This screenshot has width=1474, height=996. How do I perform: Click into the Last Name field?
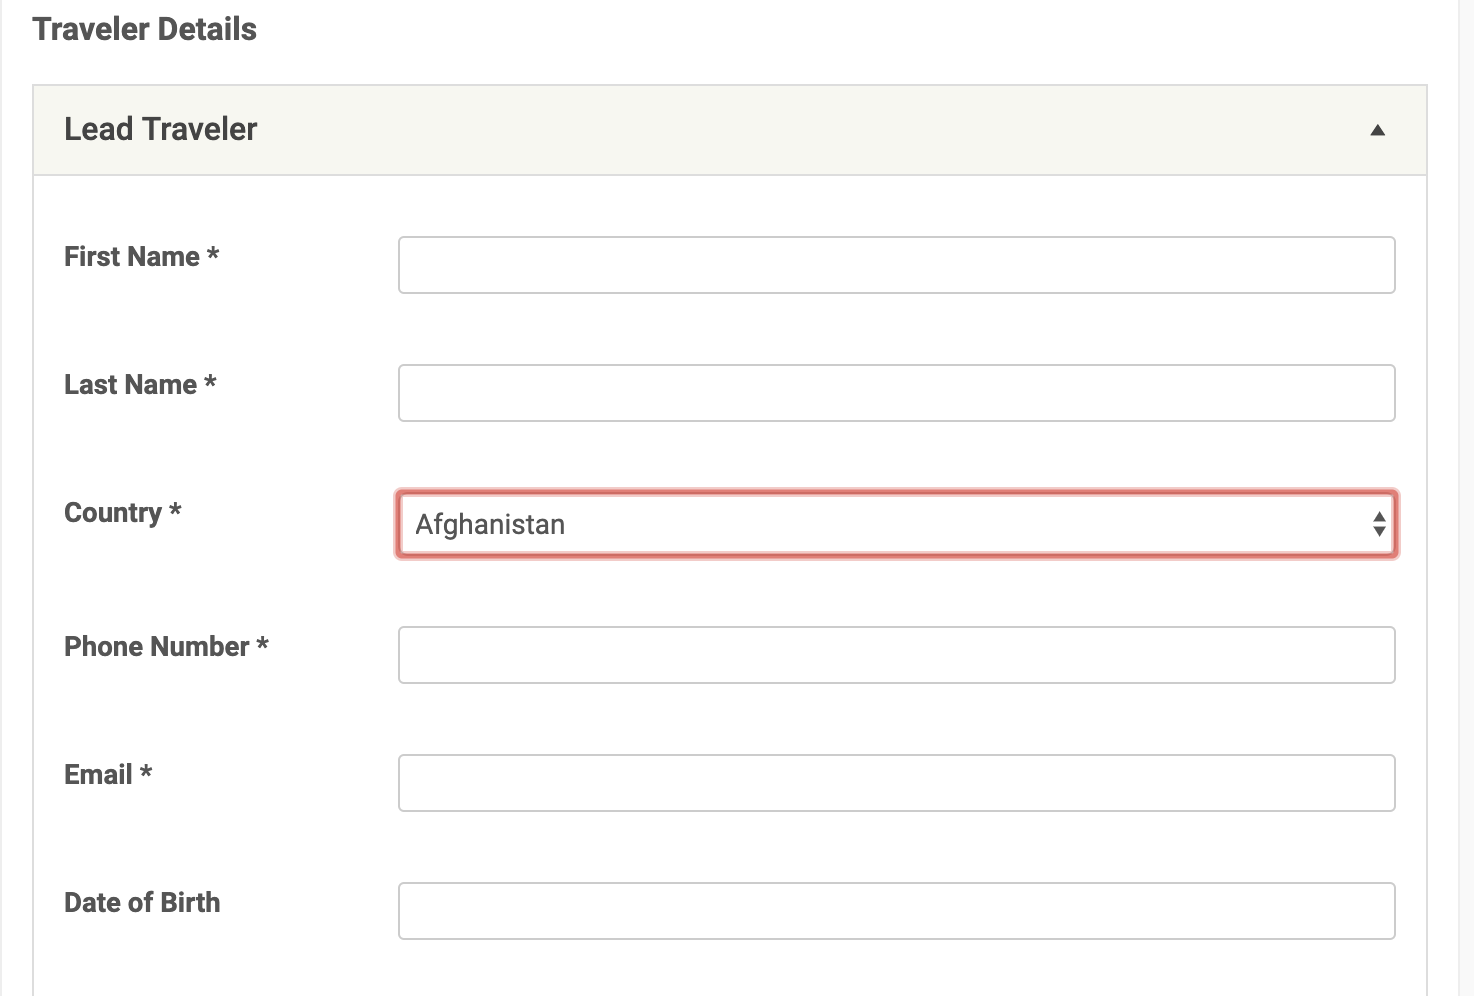tap(896, 393)
